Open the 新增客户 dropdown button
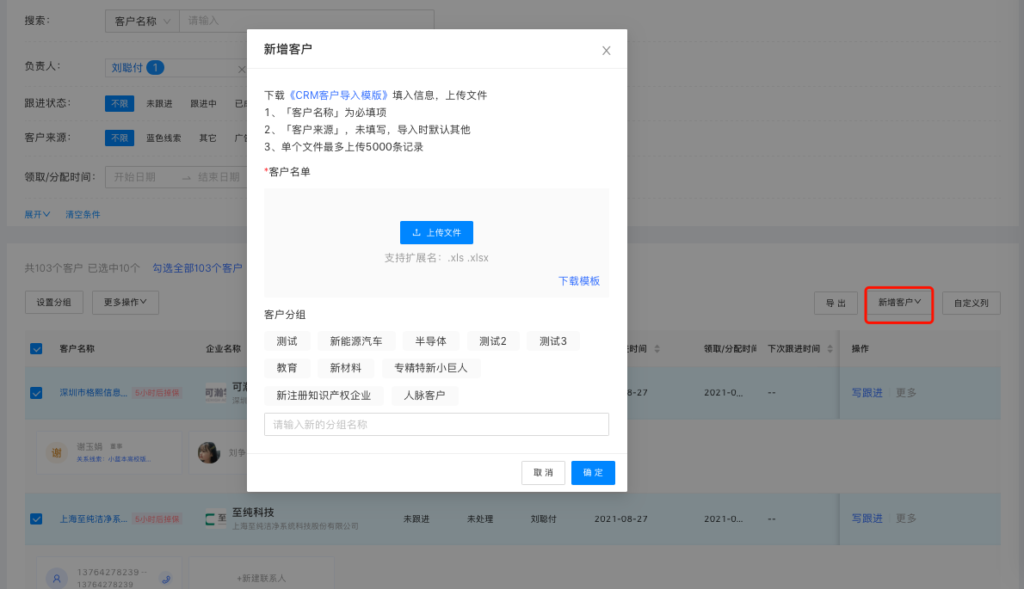The image size is (1024, 589). pyautogui.click(x=899, y=302)
